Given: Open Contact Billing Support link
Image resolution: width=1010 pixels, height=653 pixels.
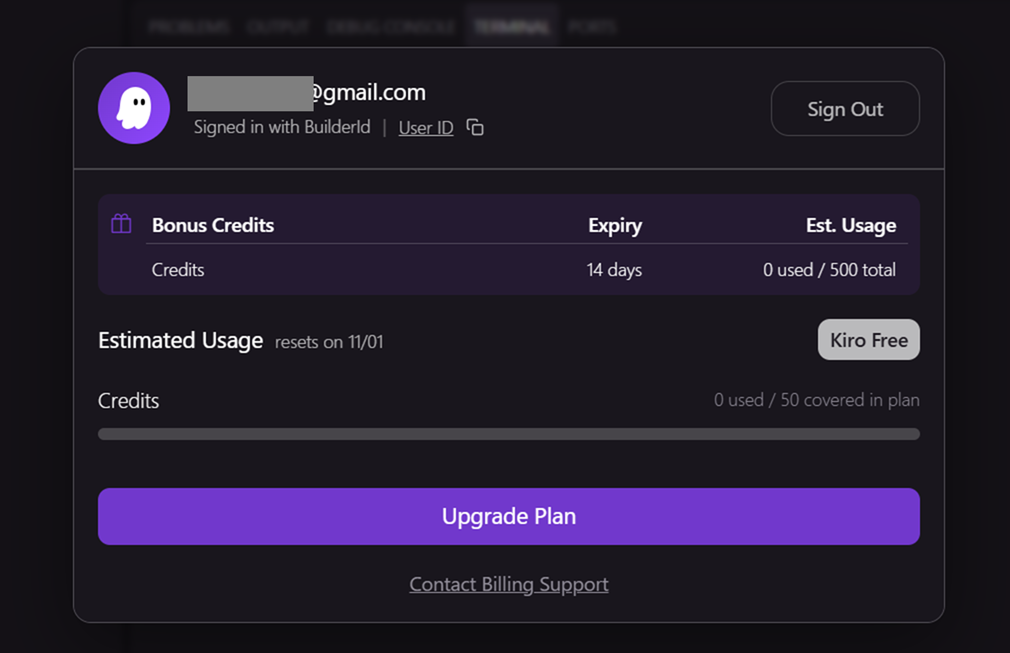Looking at the screenshot, I should tap(508, 584).
